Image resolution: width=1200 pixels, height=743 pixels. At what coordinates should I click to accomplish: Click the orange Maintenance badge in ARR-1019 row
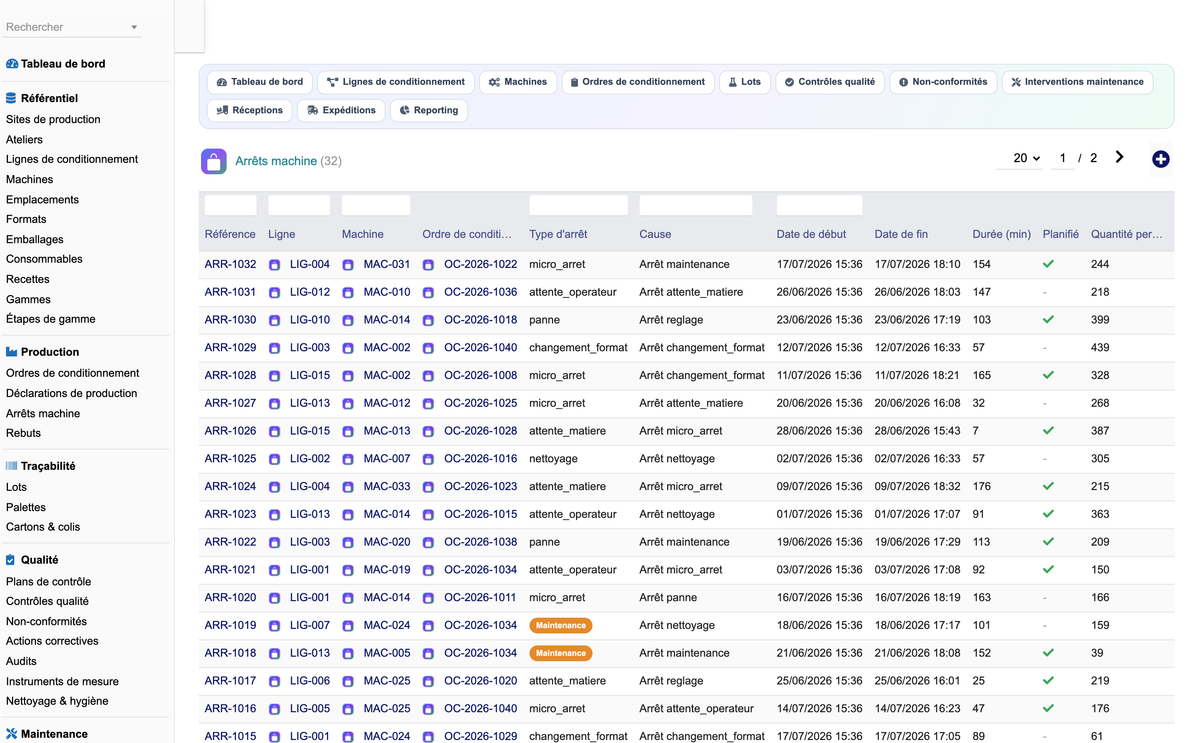561,626
